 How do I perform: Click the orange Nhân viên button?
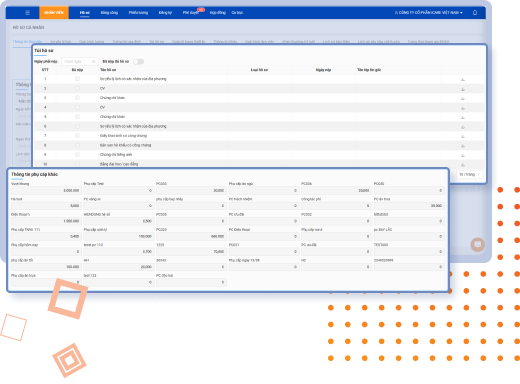coord(54,13)
